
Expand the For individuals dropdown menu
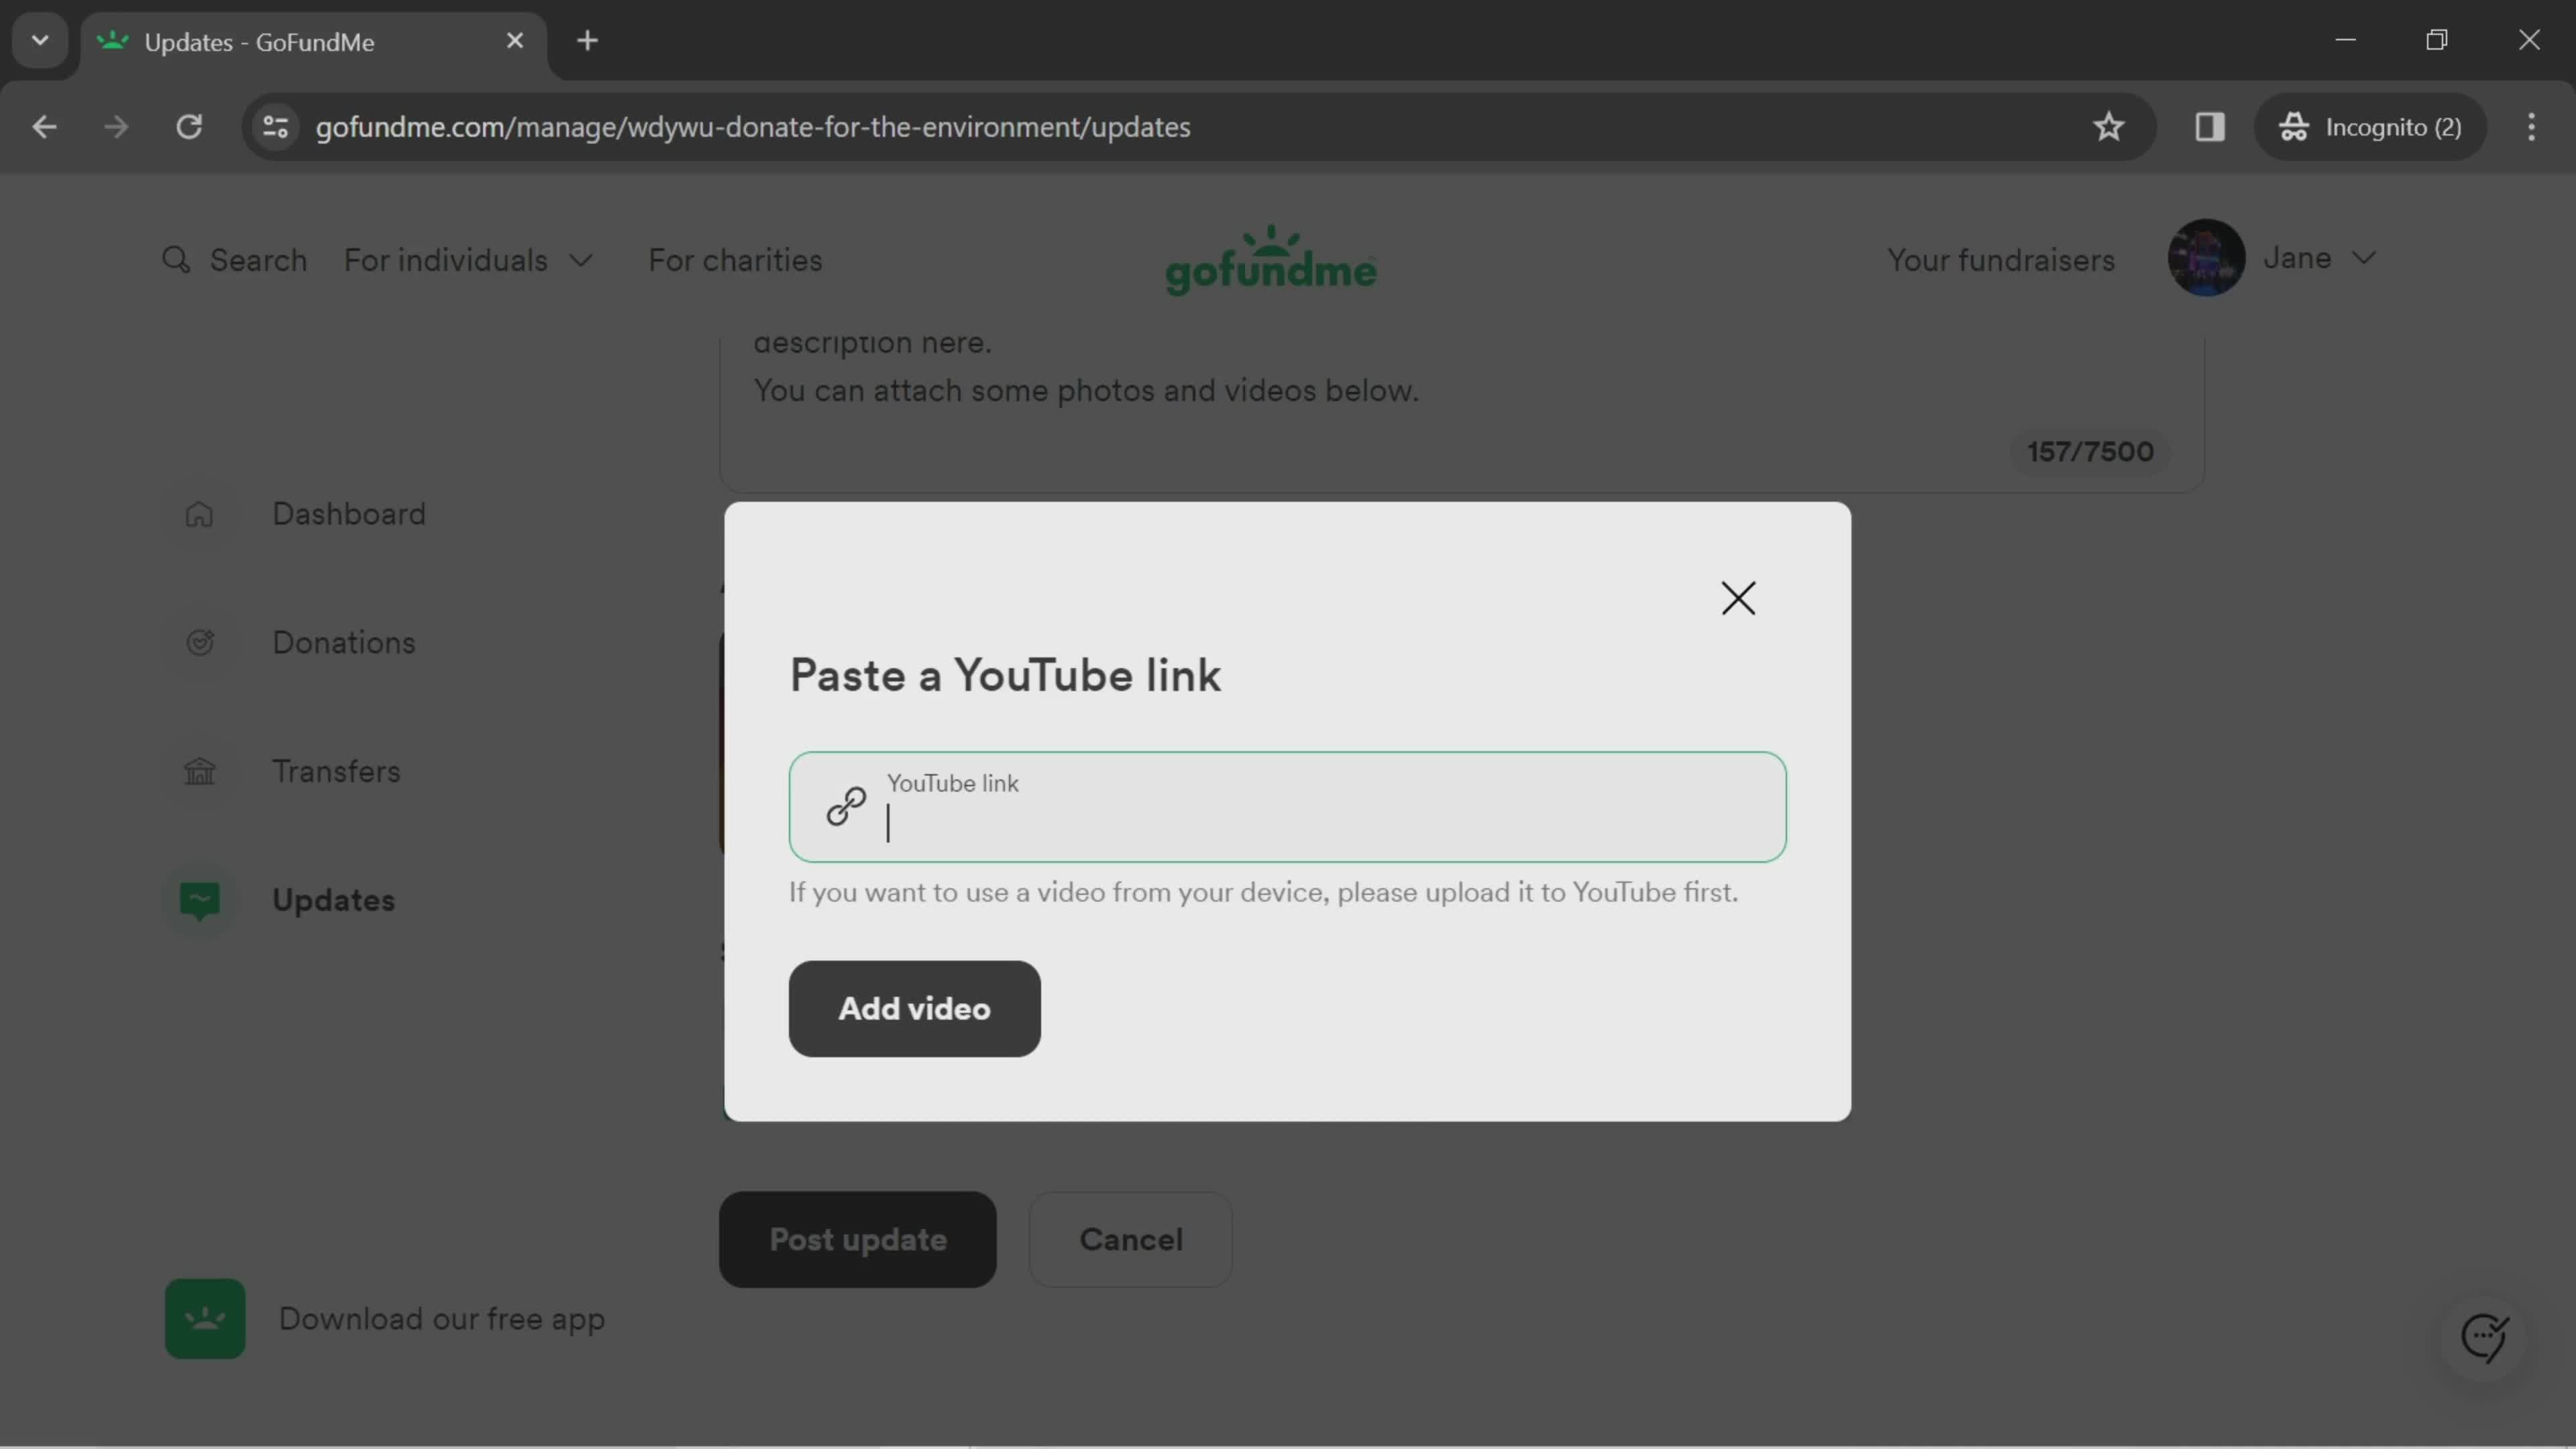tap(469, 260)
